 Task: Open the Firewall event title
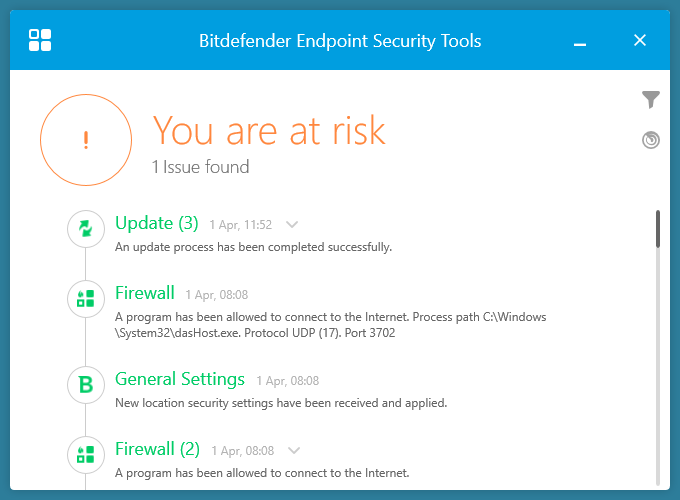pyautogui.click(x=145, y=293)
